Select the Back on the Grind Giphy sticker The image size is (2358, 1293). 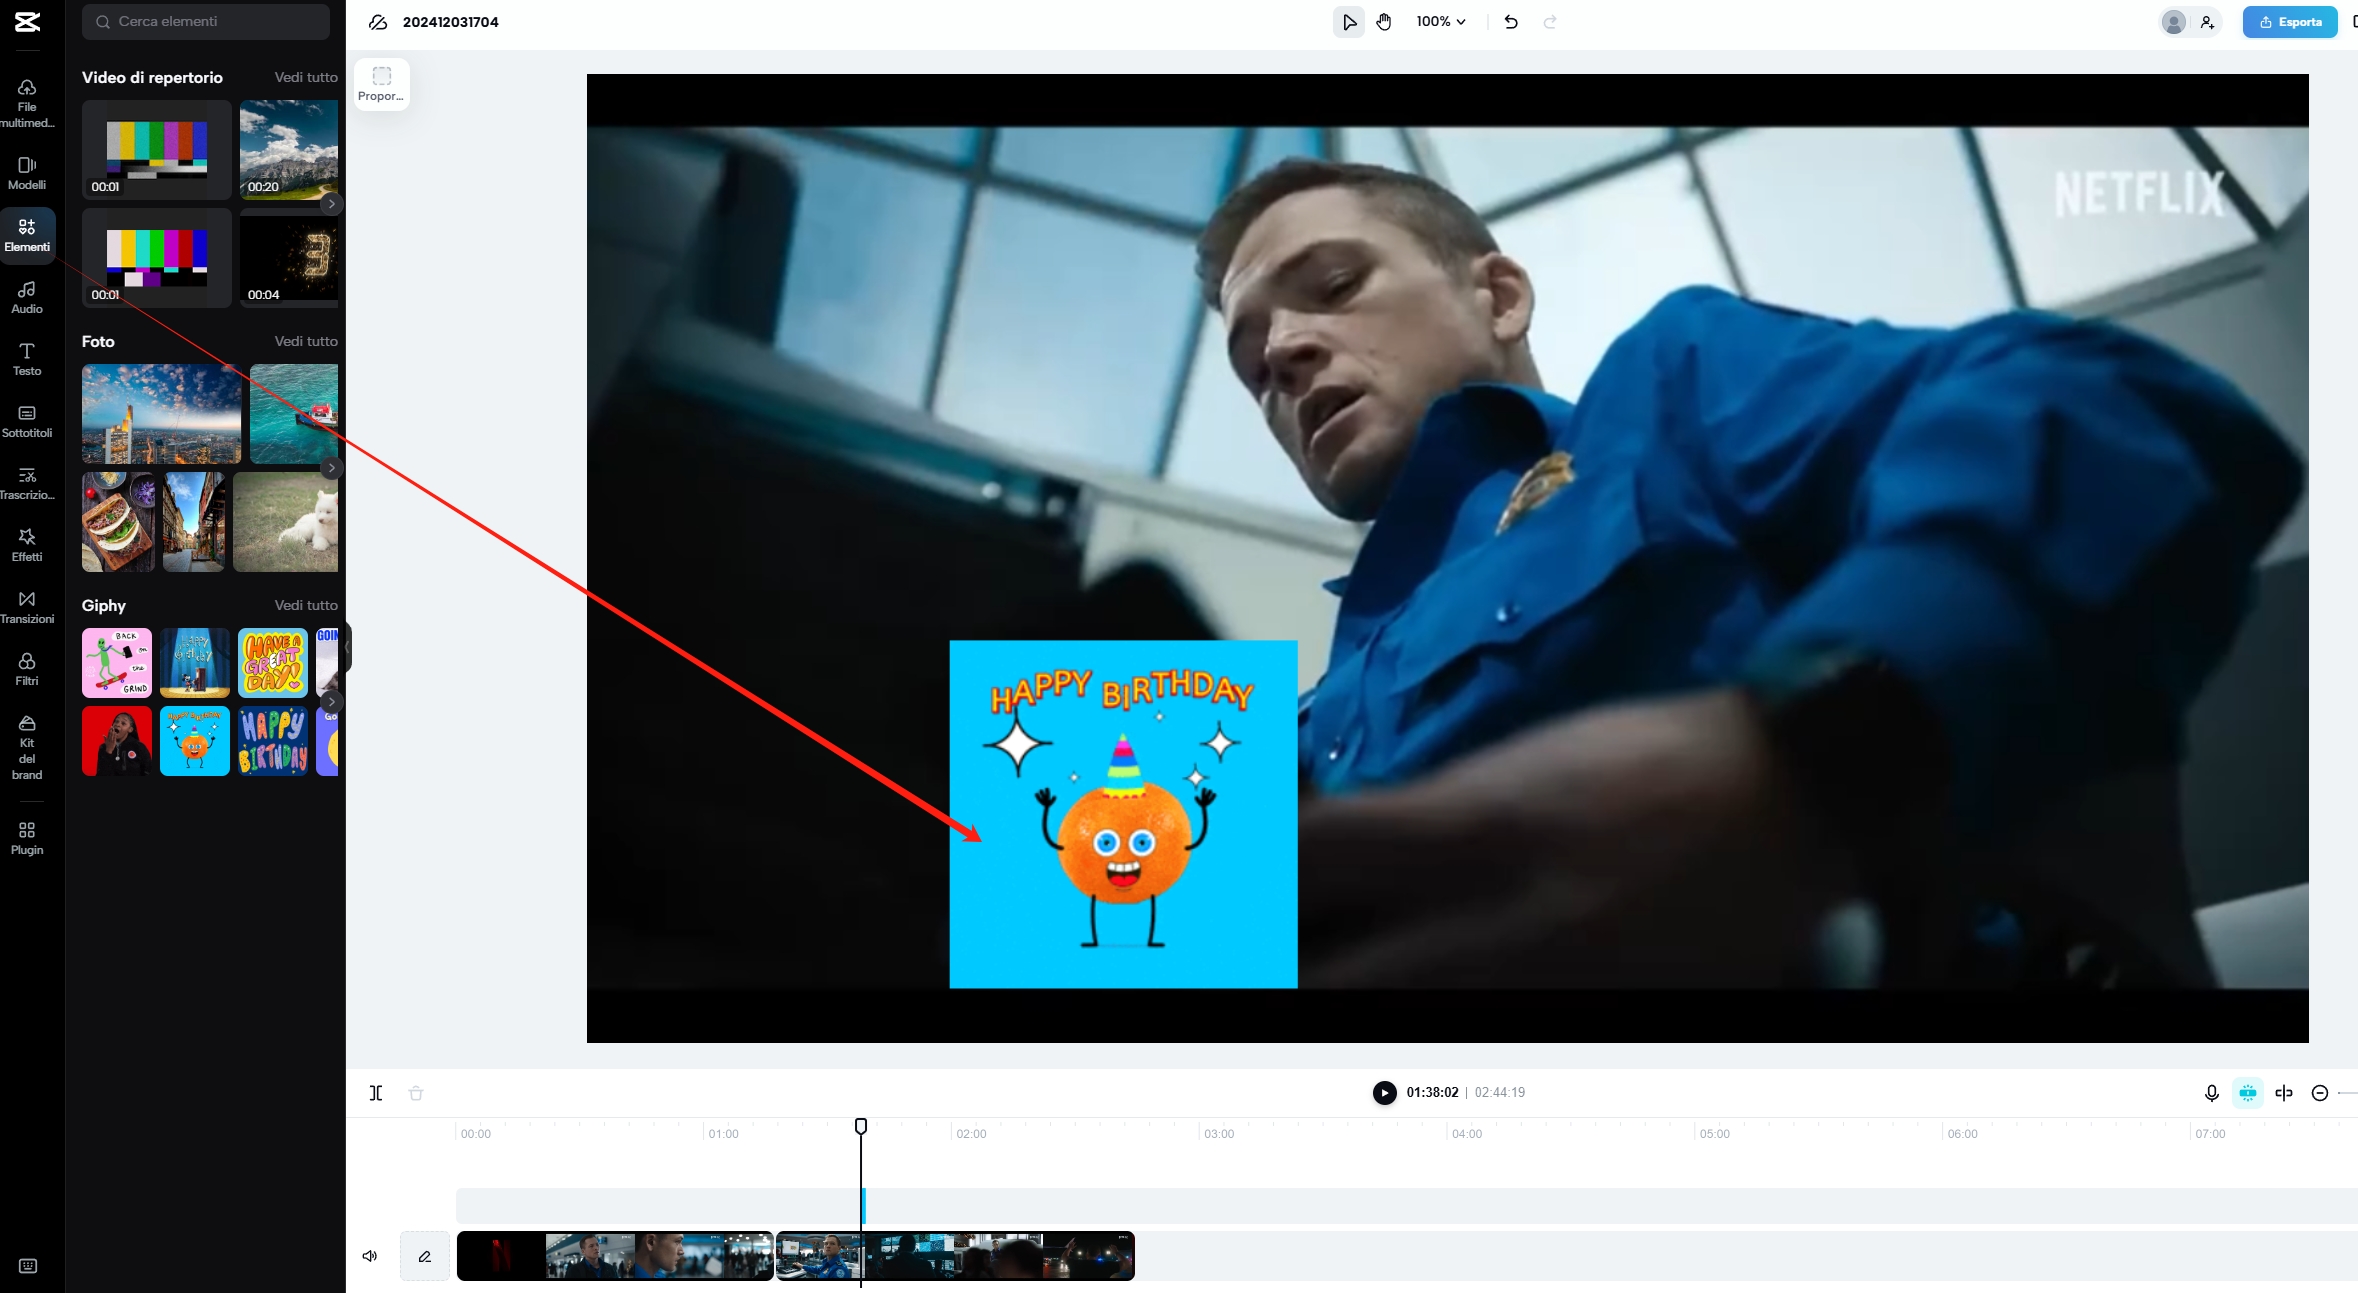[117, 662]
